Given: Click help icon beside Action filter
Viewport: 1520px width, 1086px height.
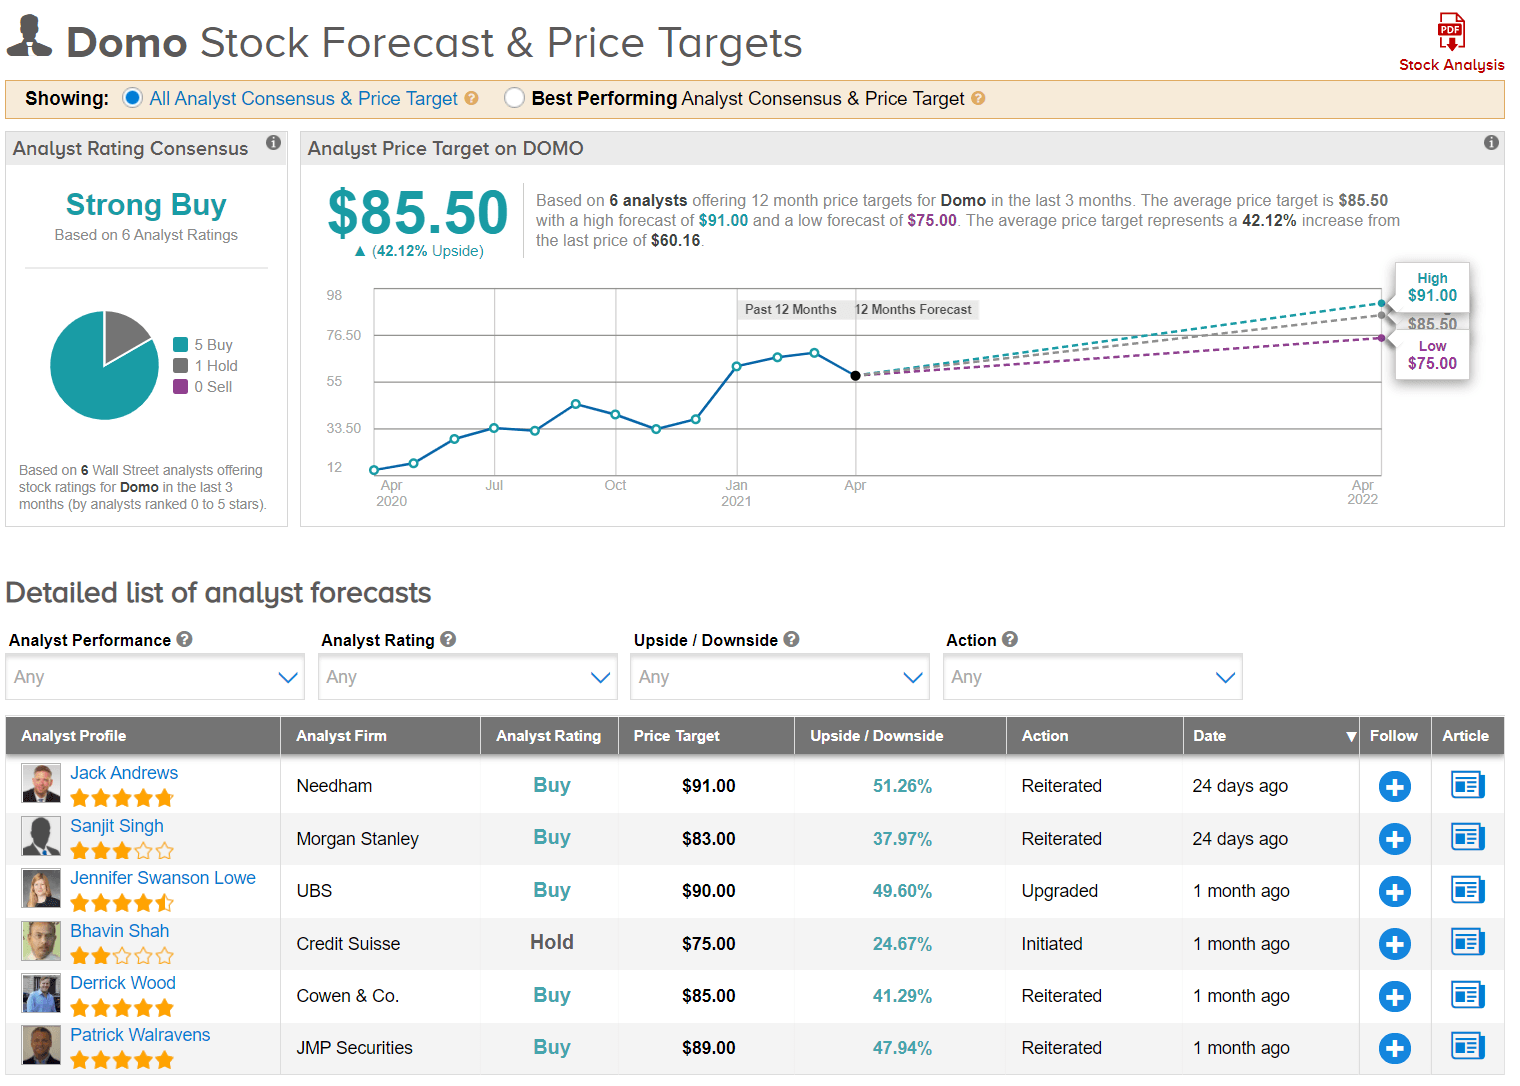Looking at the screenshot, I should point(1010,639).
